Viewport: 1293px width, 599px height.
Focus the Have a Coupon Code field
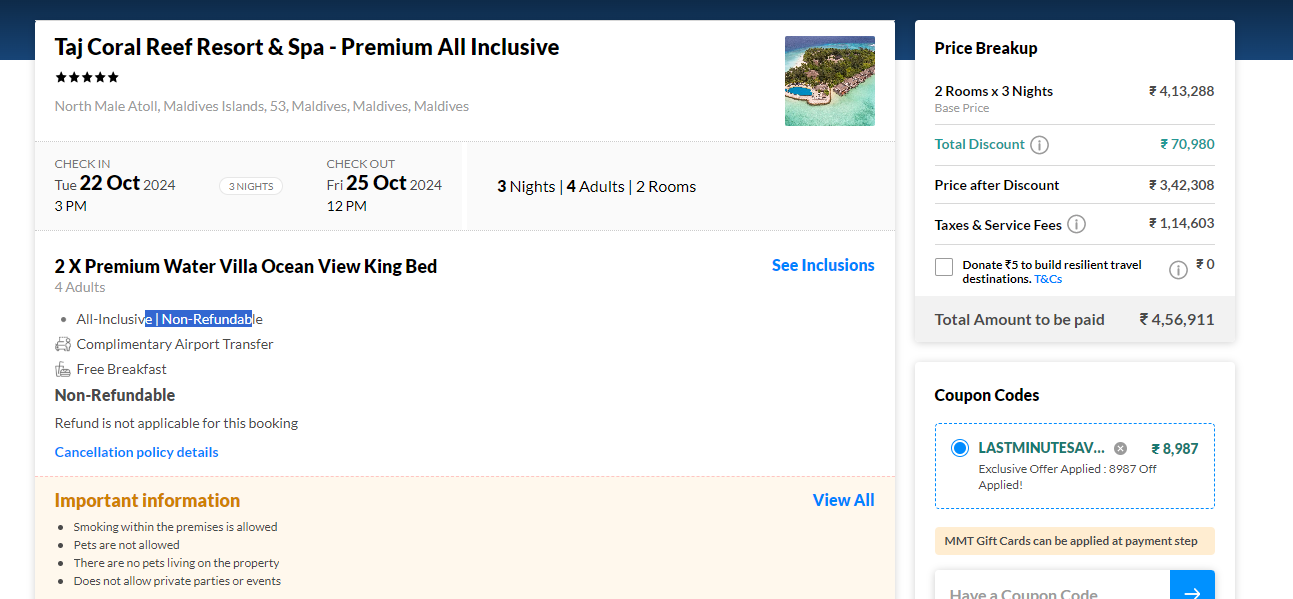pyautogui.click(x=1052, y=590)
